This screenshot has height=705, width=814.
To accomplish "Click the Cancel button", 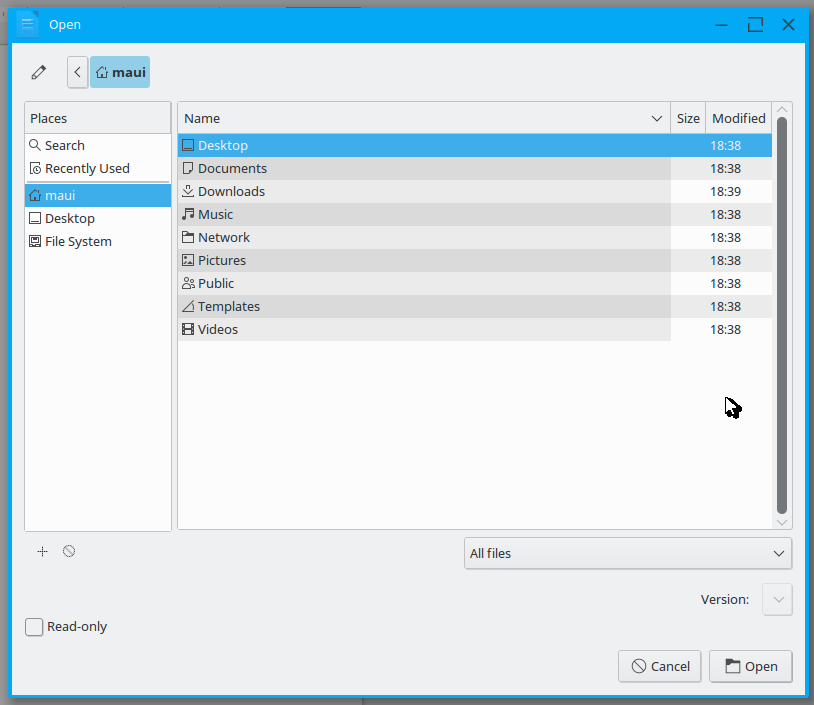I will coord(659,666).
